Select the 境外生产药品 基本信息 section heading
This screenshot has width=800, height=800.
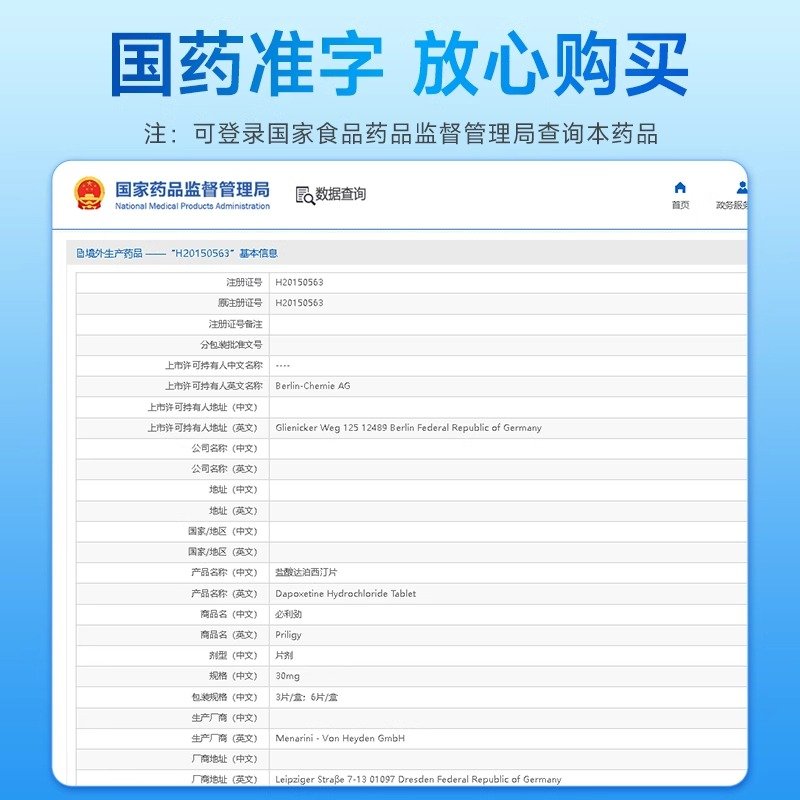(177, 253)
